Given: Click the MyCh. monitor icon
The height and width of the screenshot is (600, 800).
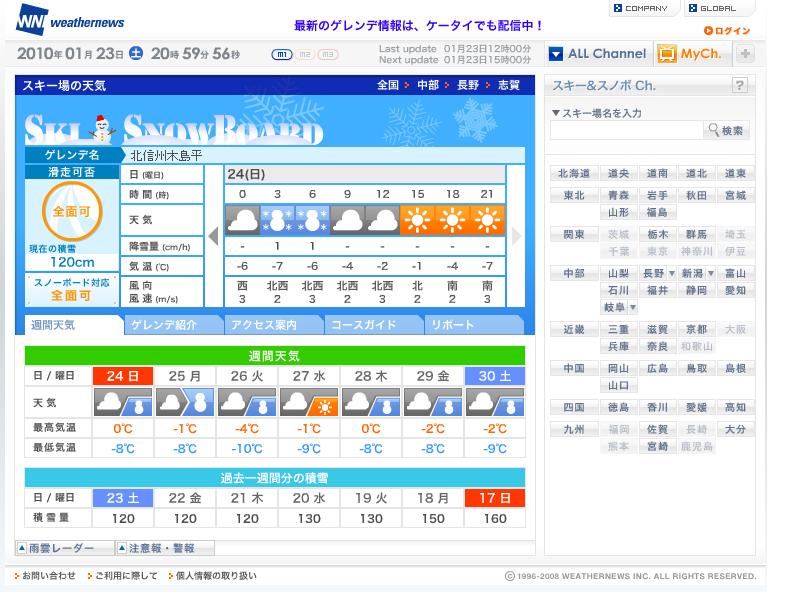Looking at the screenshot, I should pos(666,54).
